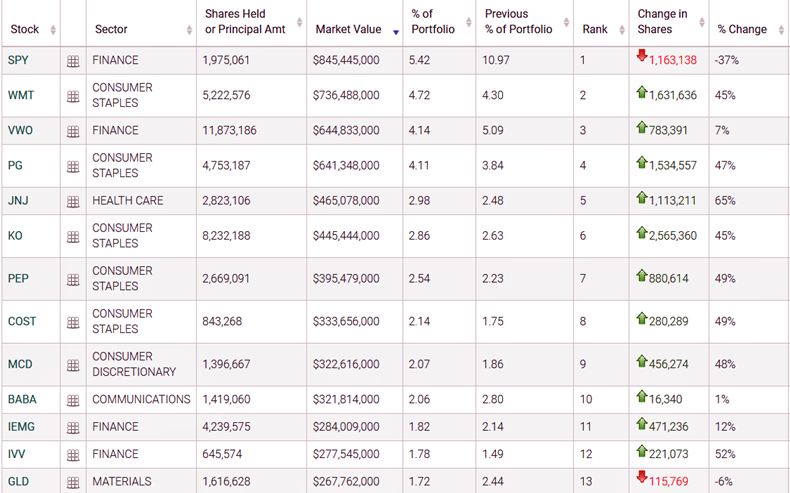Viewport: 790px width, 493px height.
Task: Click green up arrow in PG row
Action: [x=642, y=162]
